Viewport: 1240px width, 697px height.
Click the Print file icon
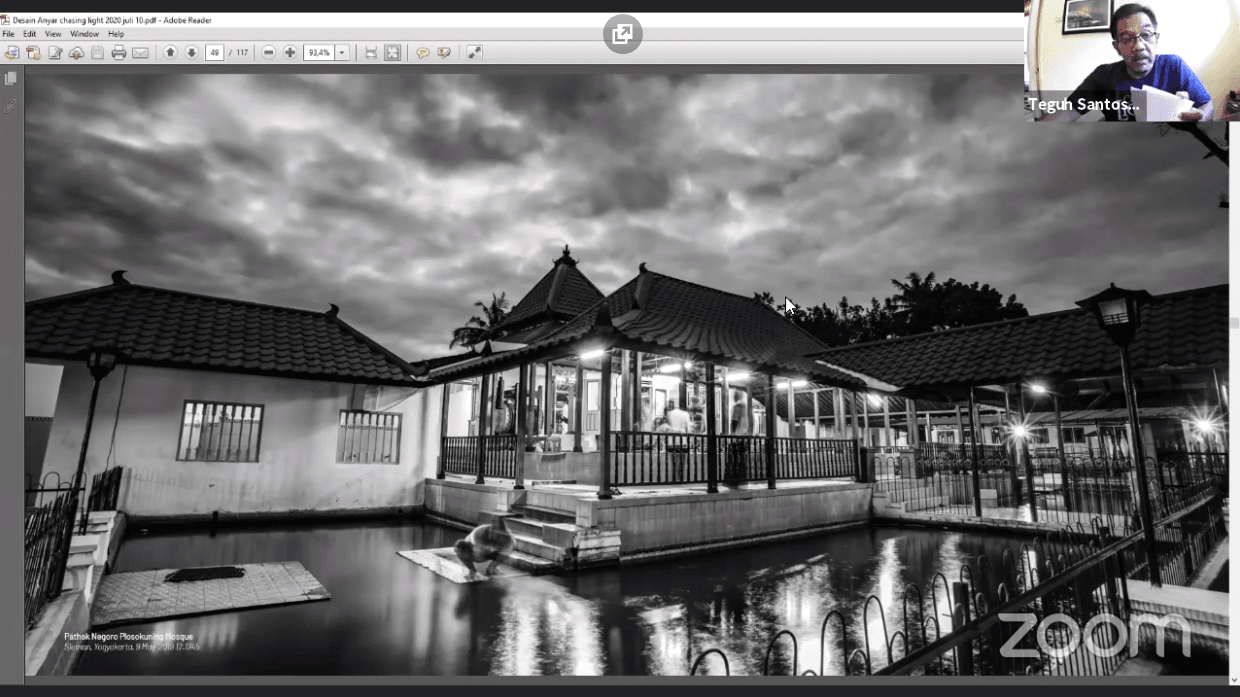point(119,53)
